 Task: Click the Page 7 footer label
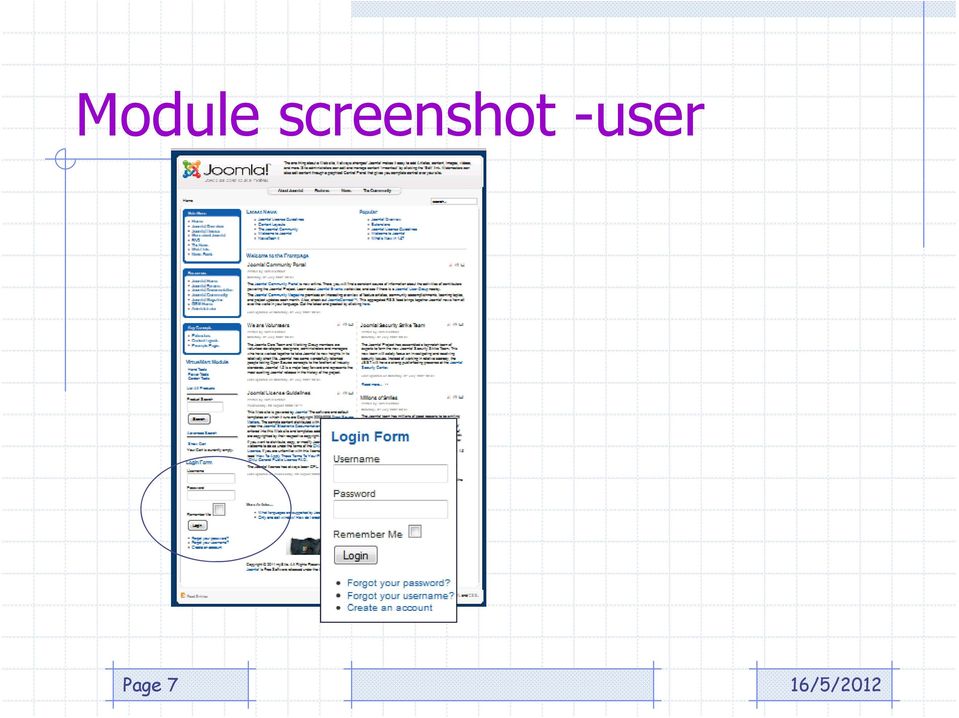[x=150, y=685]
